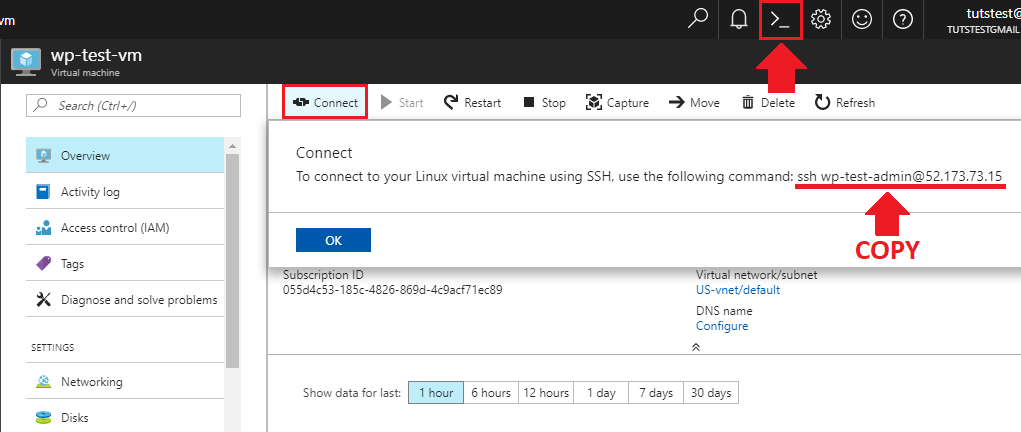Click the disabled Start button
Screen dimensions: 1021x432
coord(402,102)
